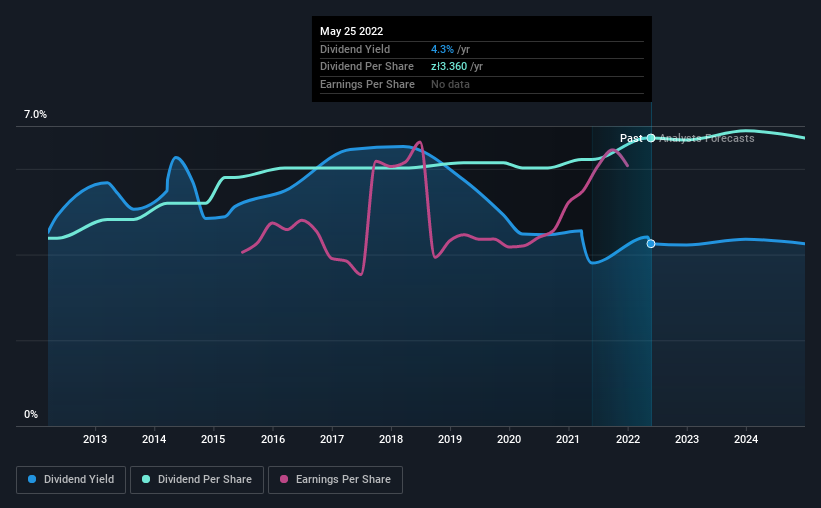Click the May 25 2022 tooltip header
The width and height of the screenshot is (821, 508).
[x=351, y=31]
